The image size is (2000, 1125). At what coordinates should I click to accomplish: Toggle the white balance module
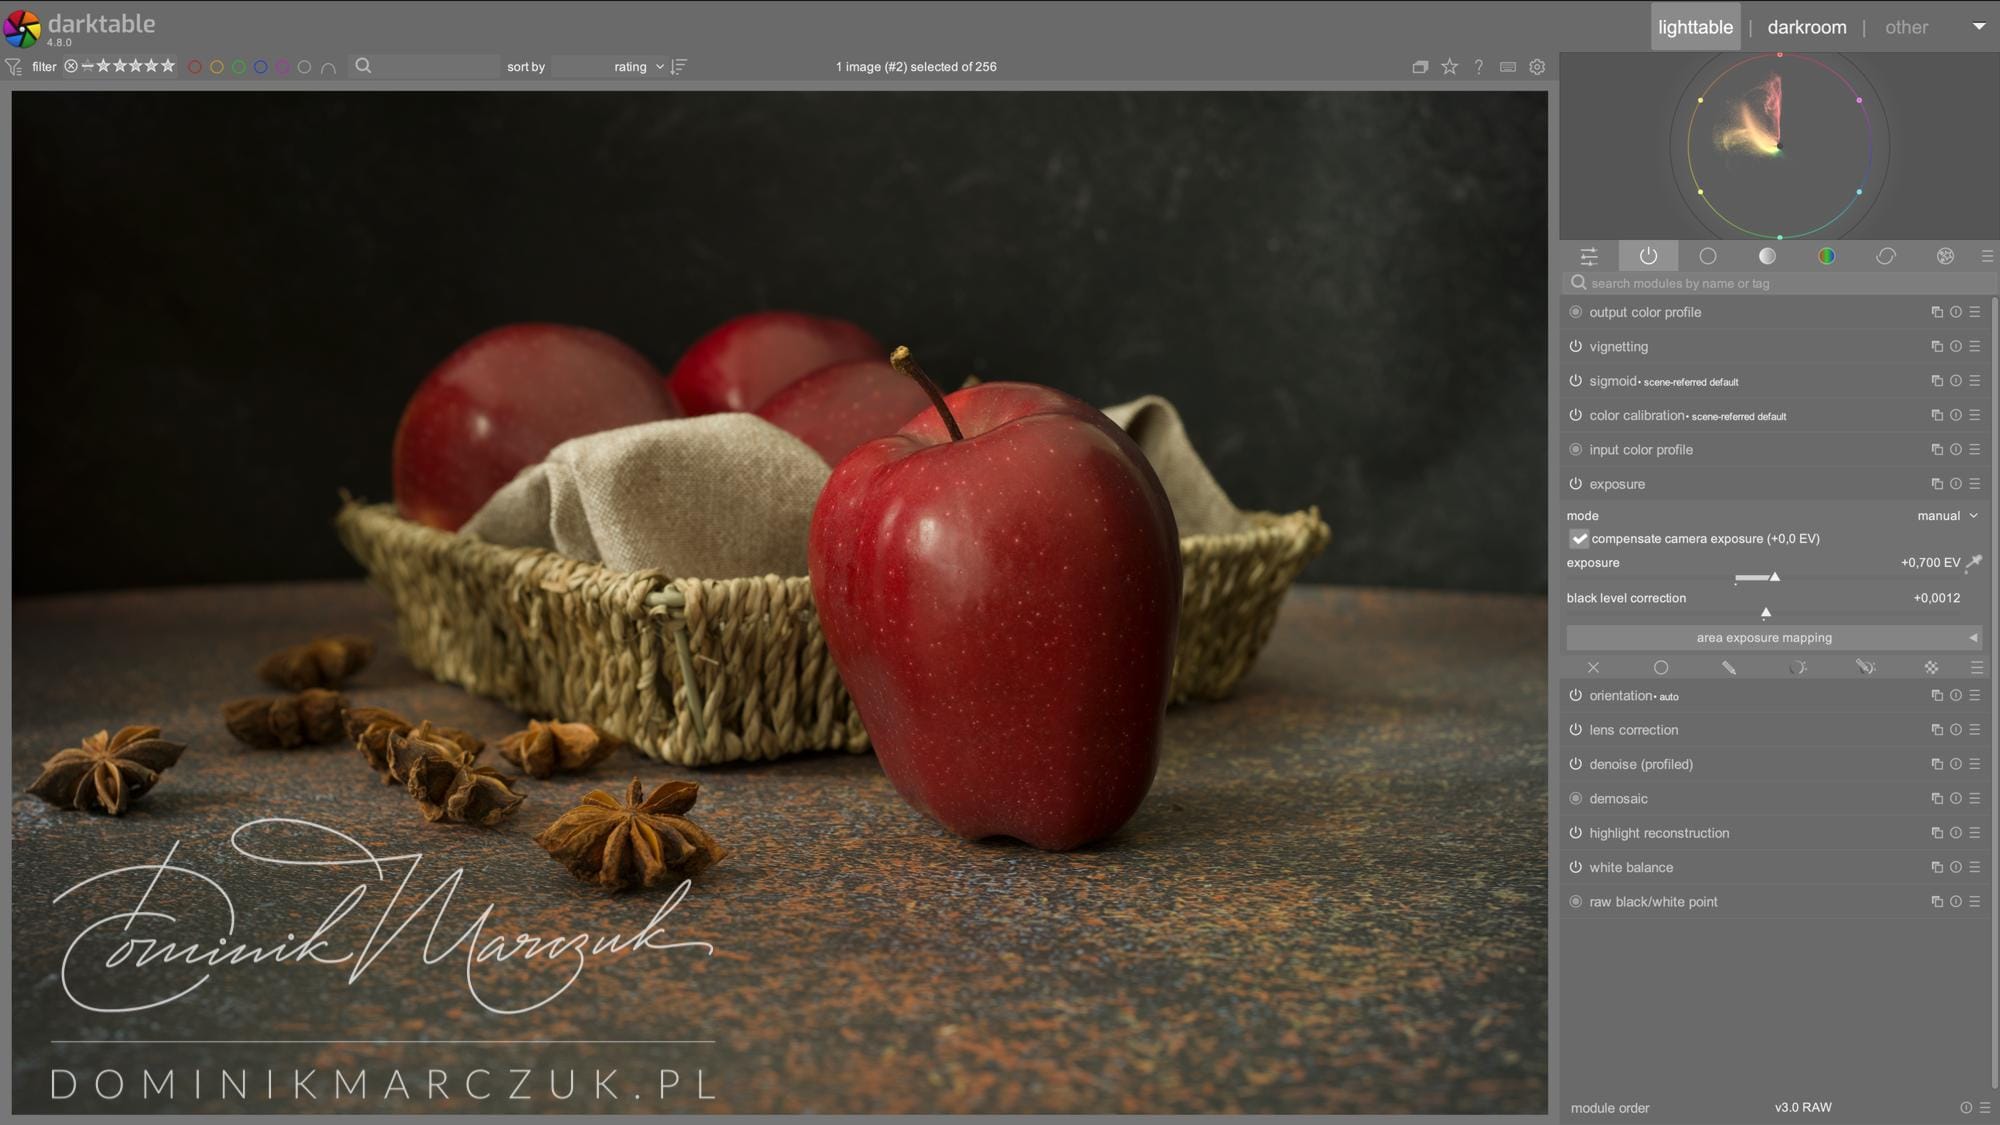click(x=1576, y=867)
